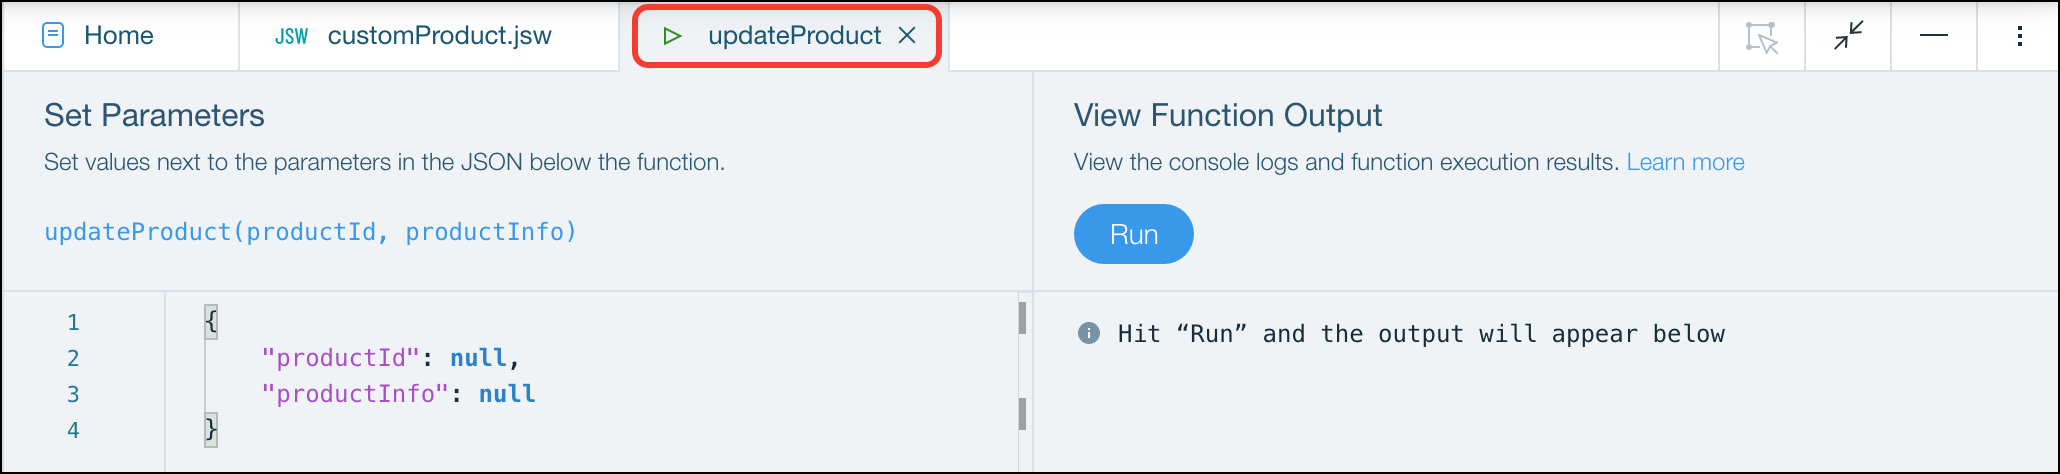The image size is (2060, 474).
Task: Click the closing brace on line 4
Action: pyautogui.click(x=211, y=430)
